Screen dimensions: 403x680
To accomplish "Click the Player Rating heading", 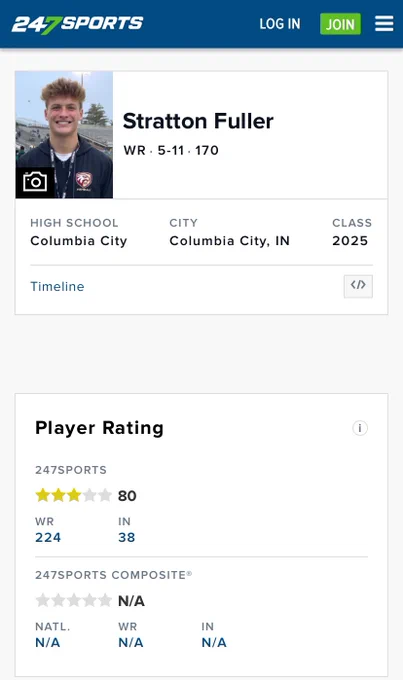I will [99, 428].
